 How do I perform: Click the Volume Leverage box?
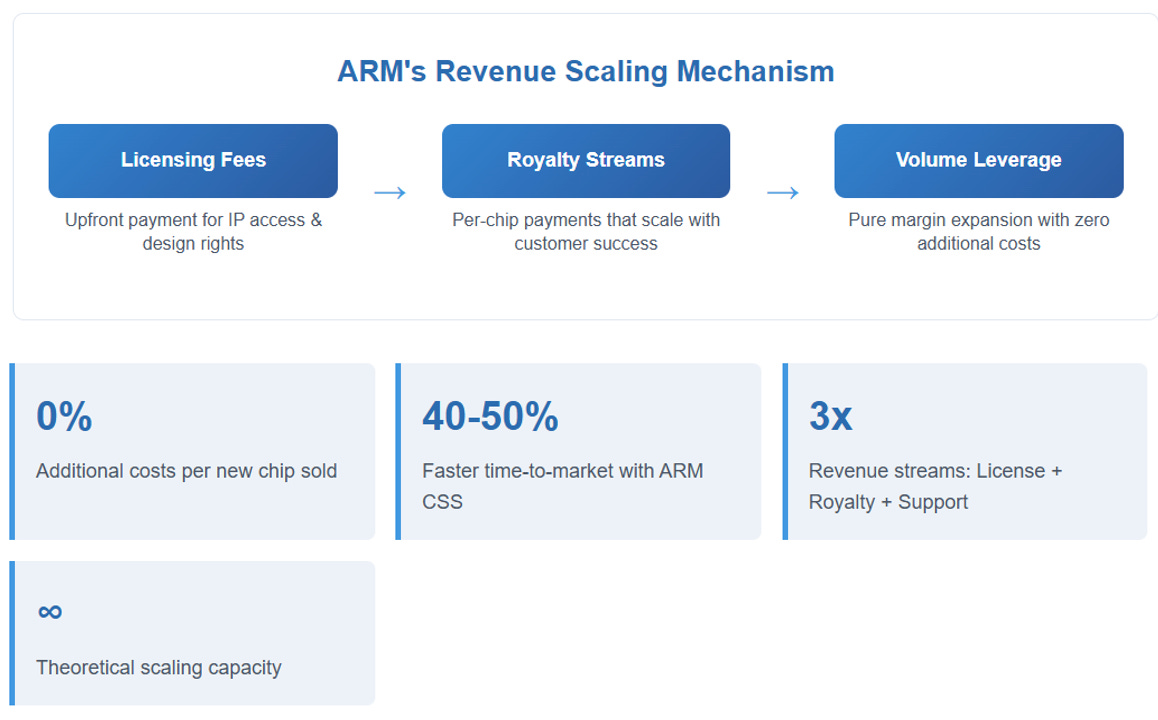[979, 160]
